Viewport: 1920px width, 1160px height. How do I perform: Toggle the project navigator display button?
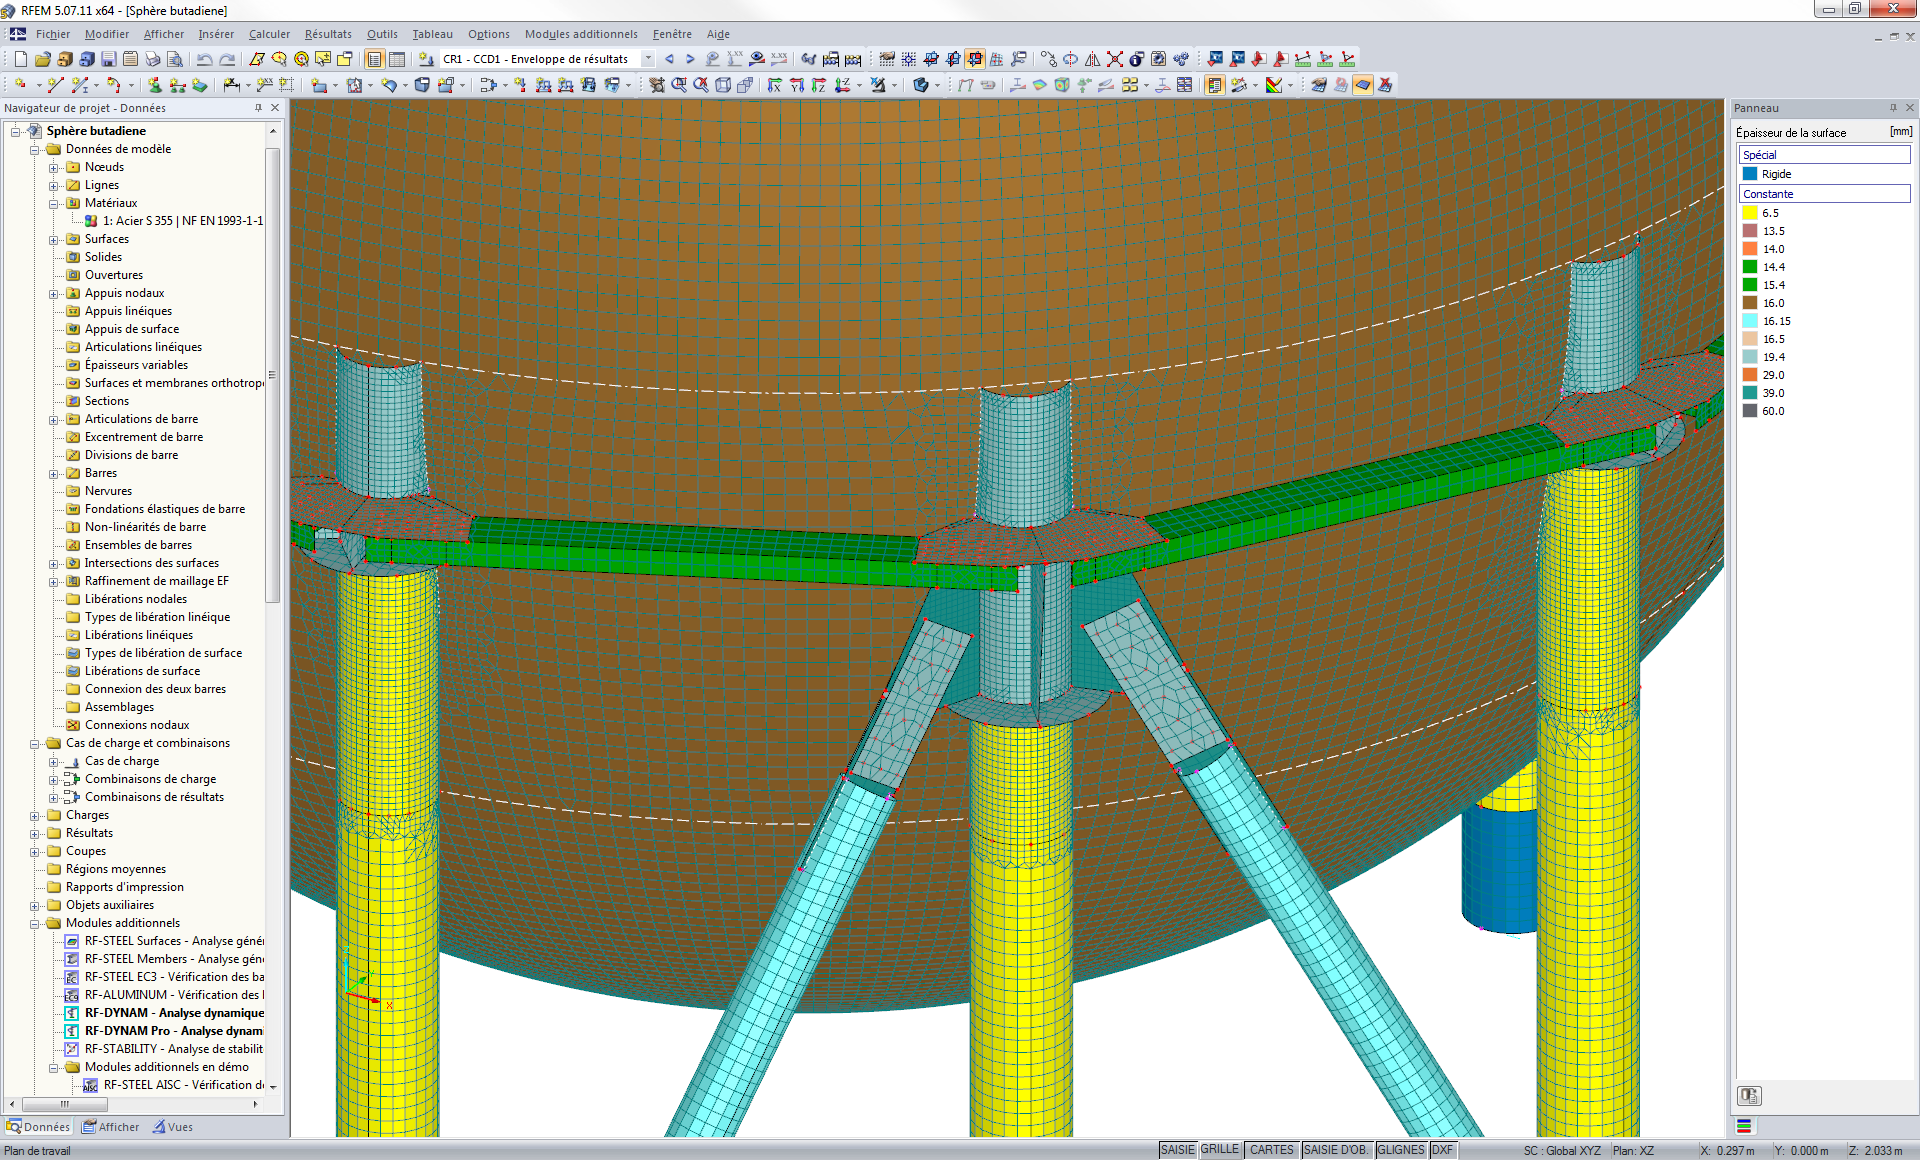[374, 59]
